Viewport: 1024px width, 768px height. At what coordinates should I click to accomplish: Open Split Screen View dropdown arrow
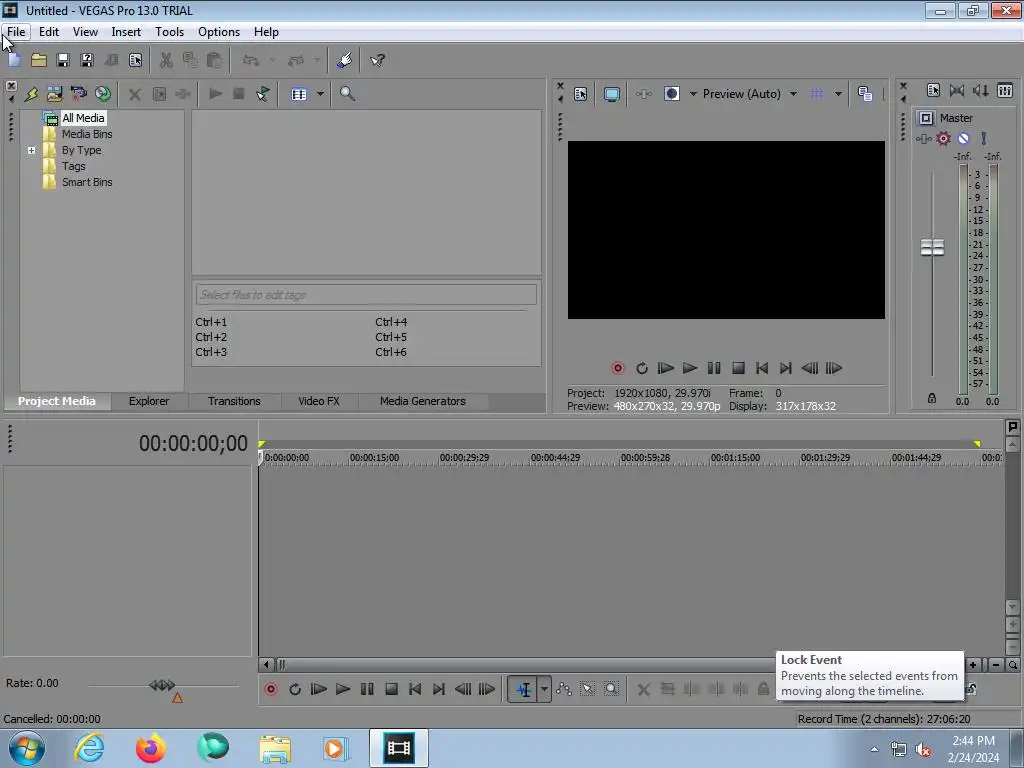coord(693,94)
